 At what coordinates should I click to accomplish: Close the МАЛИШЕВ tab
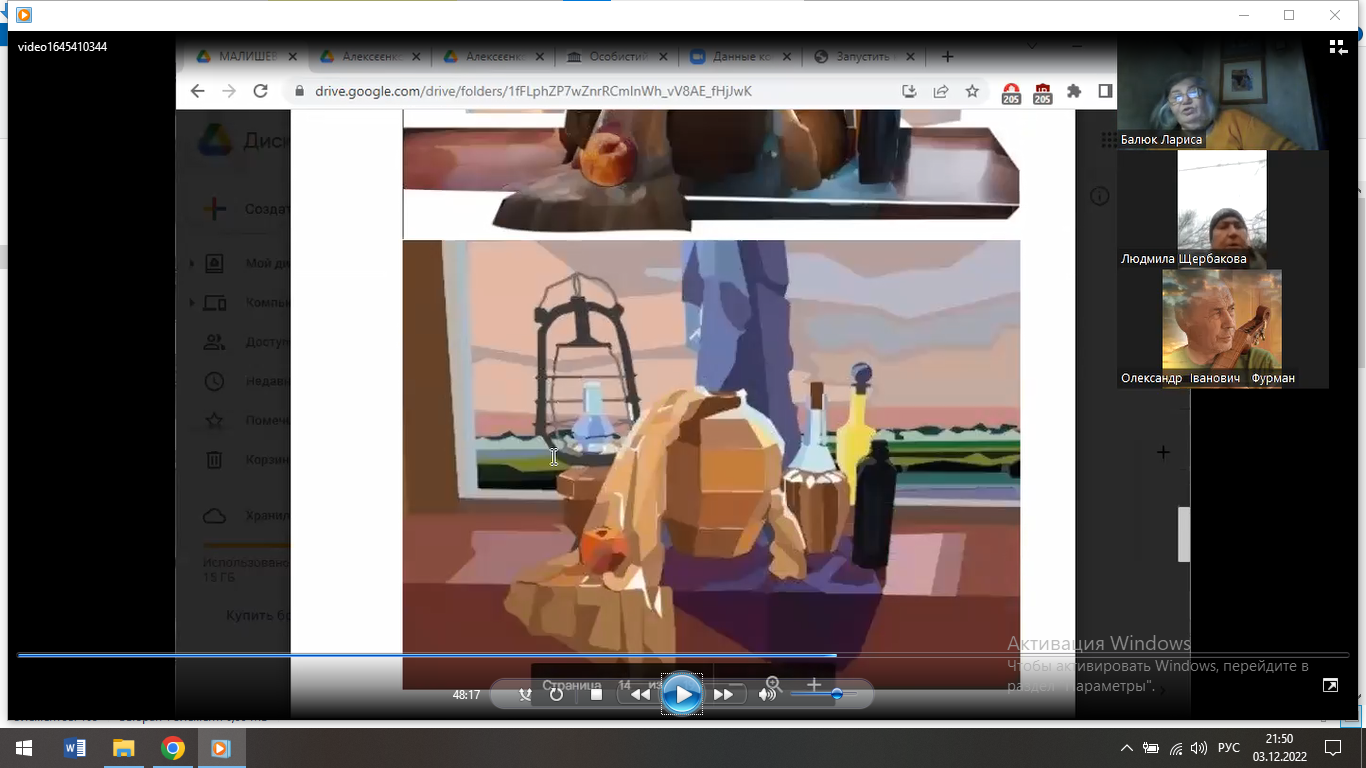tap(292, 57)
